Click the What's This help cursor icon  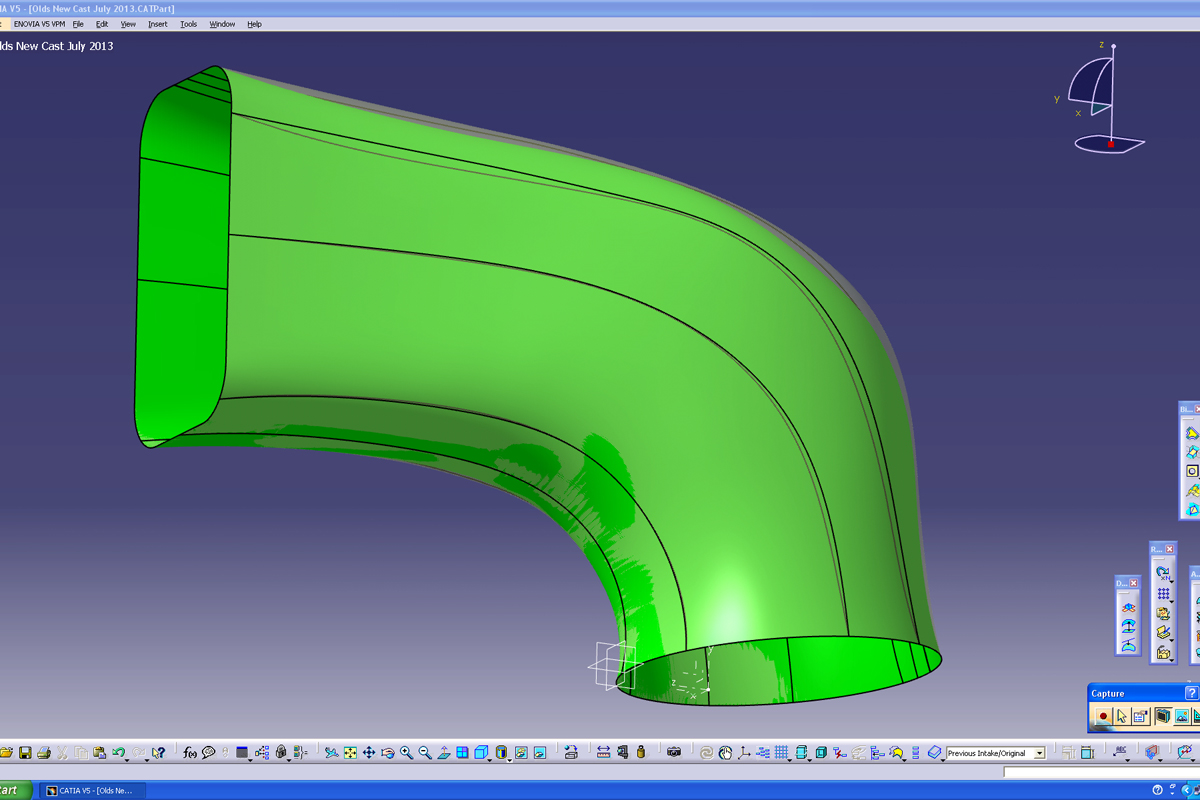point(158,752)
